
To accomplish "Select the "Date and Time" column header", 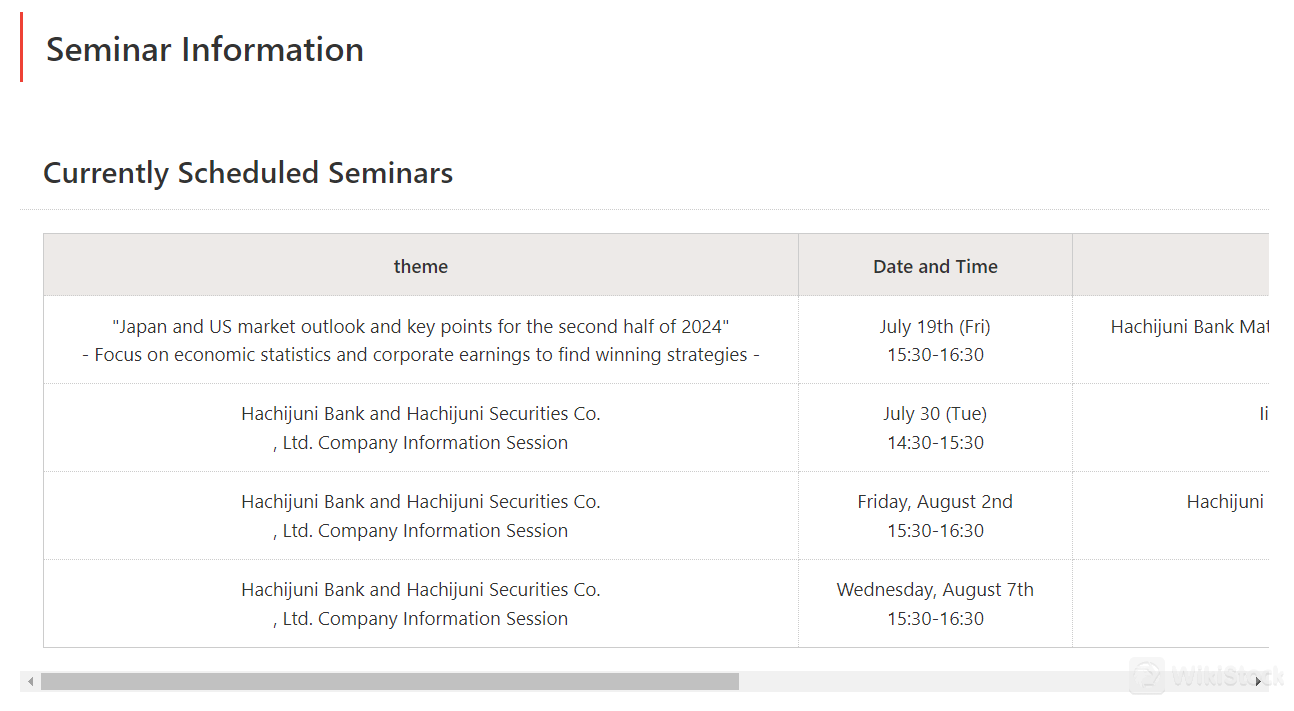I will (935, 266).
